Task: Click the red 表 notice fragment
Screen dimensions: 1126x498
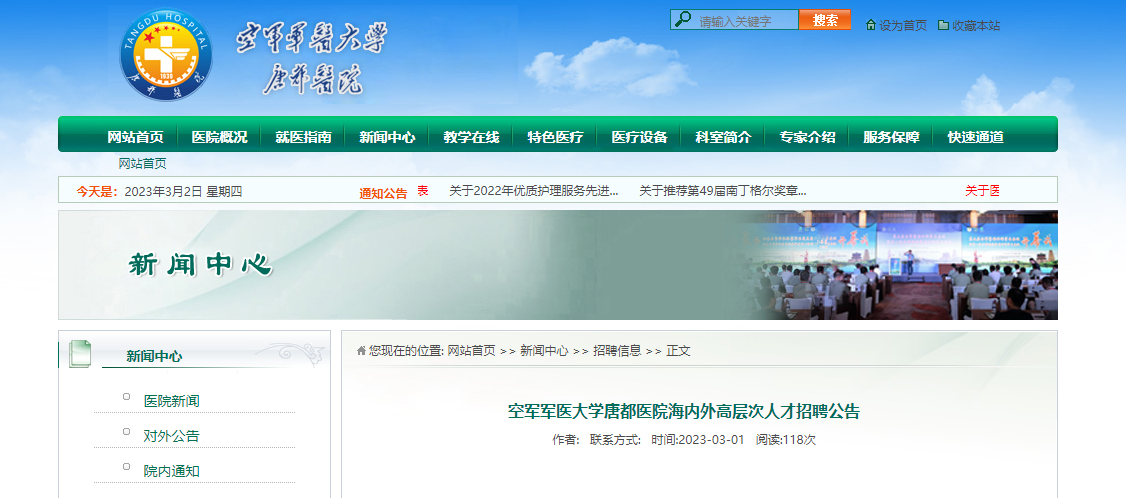Action: [423, 191]
